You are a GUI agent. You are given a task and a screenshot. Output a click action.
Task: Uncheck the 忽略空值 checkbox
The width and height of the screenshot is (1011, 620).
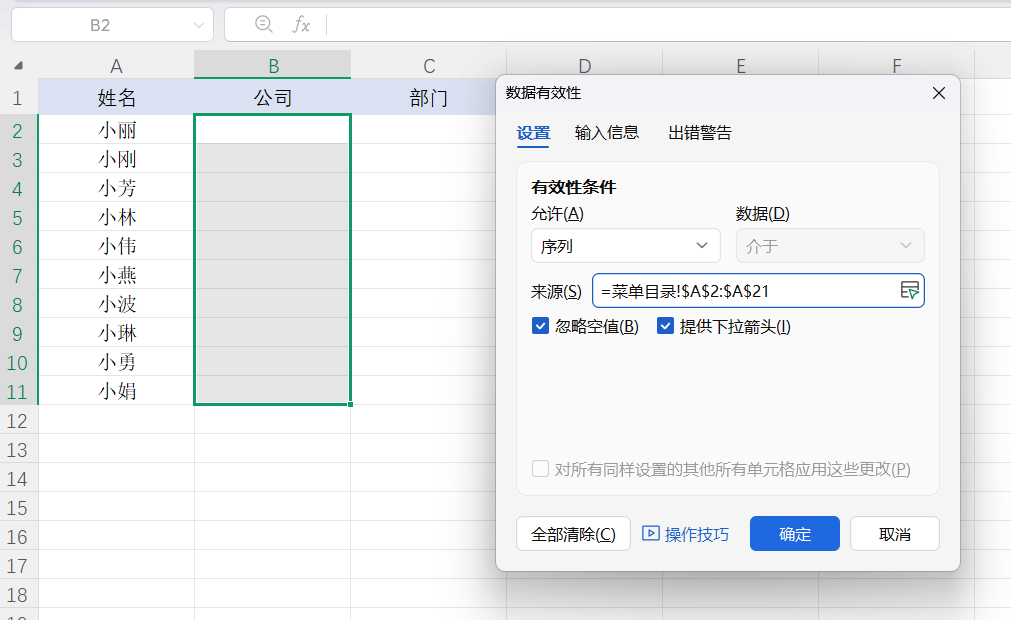(x=540, y=325)
